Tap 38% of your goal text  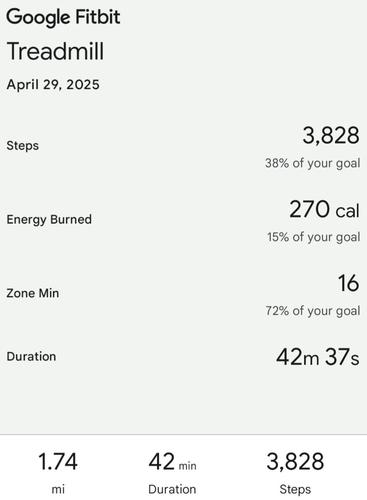(313, 163)
